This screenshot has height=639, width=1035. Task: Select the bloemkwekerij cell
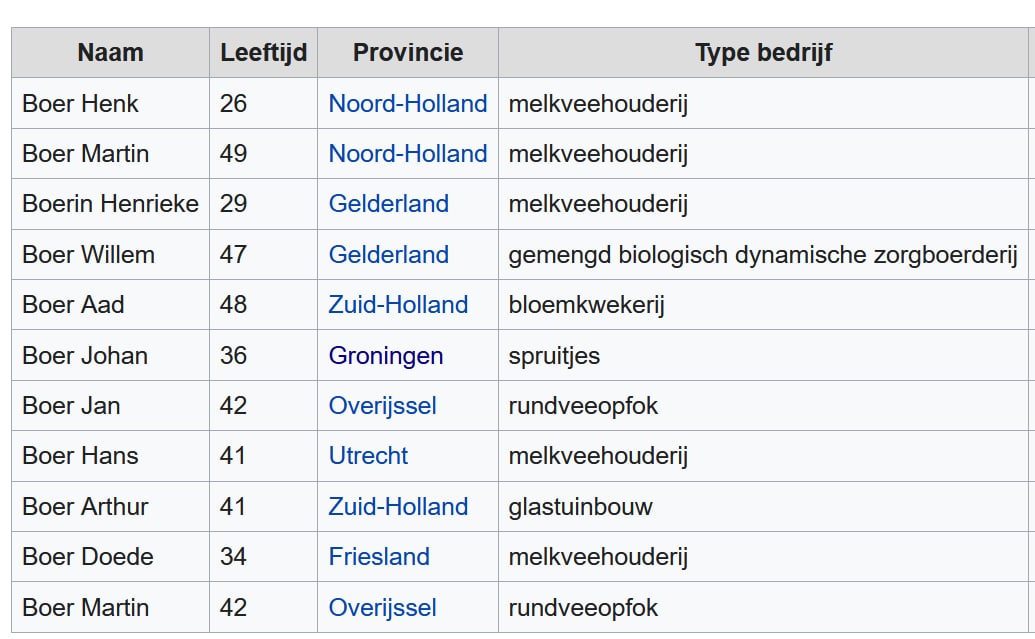586,305
